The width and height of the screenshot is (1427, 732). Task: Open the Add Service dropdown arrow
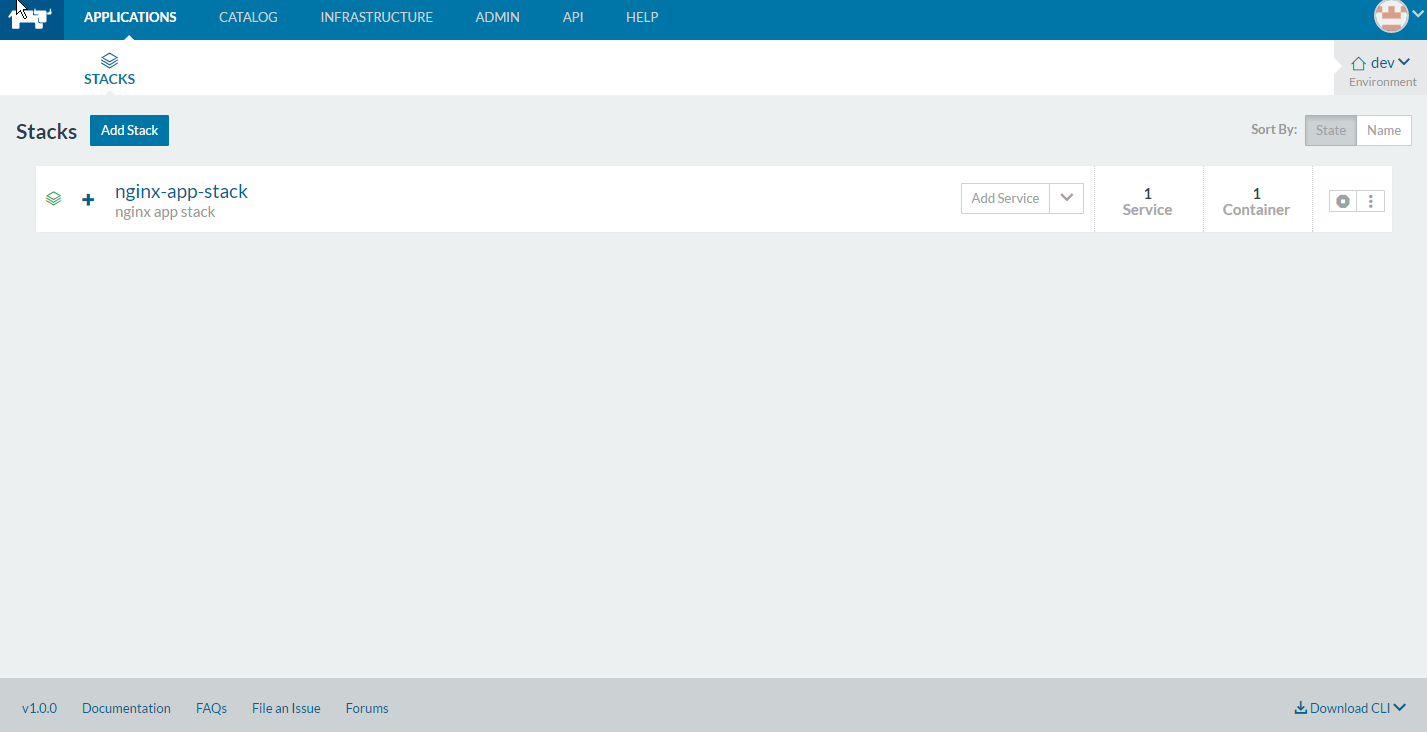(x=1067, y=198)
